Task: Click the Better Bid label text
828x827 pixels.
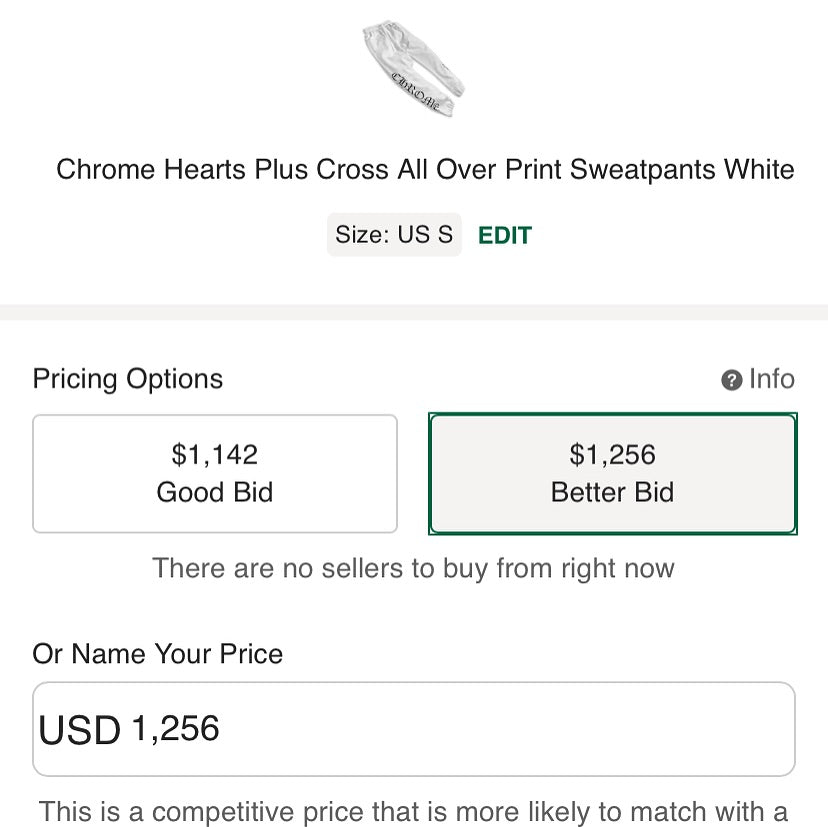Action: 612,492
